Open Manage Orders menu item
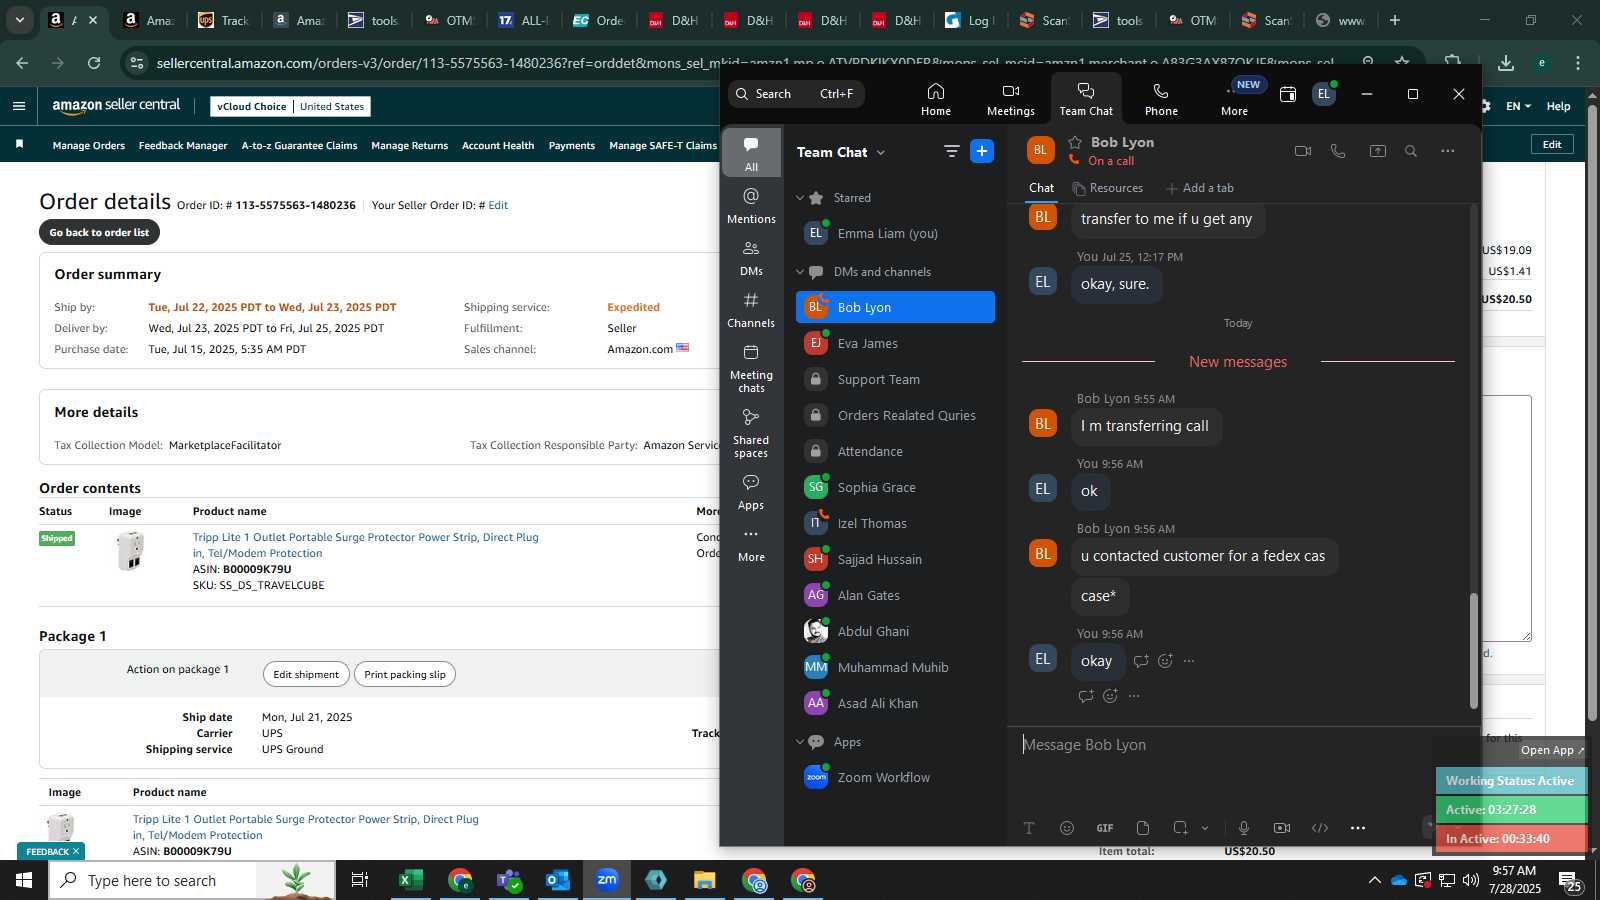The width and height of the screenshot is (1600, 900). click(x=89, y=146)
